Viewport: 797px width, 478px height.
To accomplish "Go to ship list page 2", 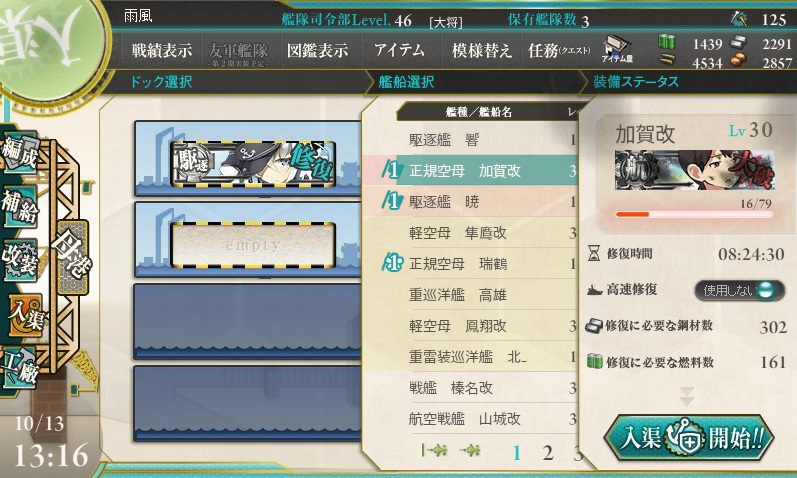I will pos(547,452).
